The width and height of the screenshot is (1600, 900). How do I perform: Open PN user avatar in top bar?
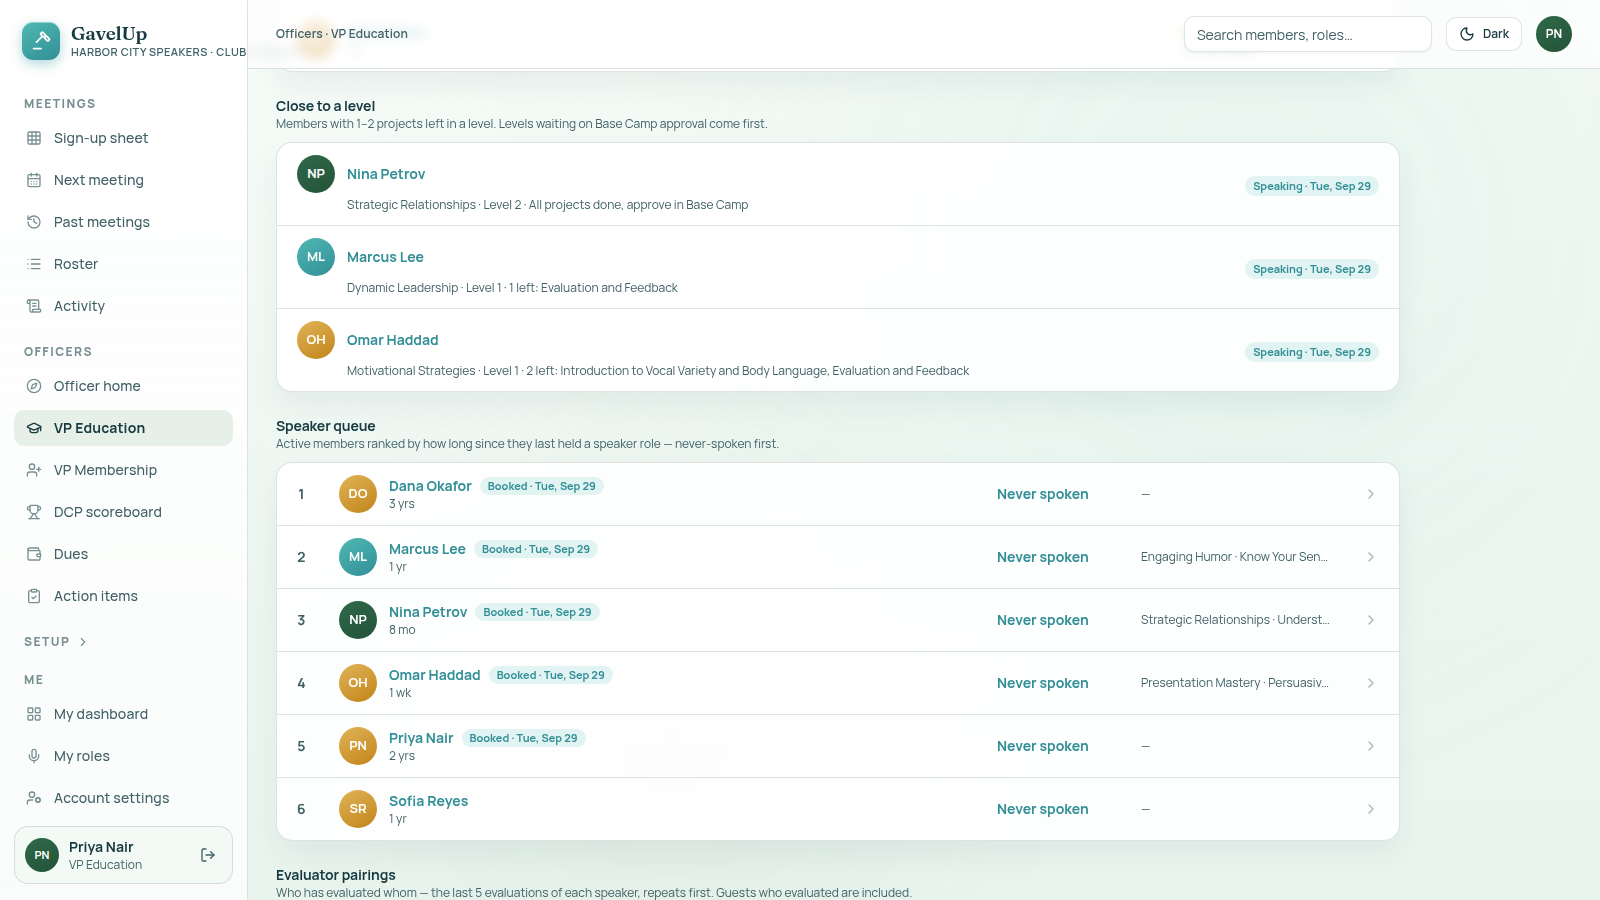coord(1553,34)
